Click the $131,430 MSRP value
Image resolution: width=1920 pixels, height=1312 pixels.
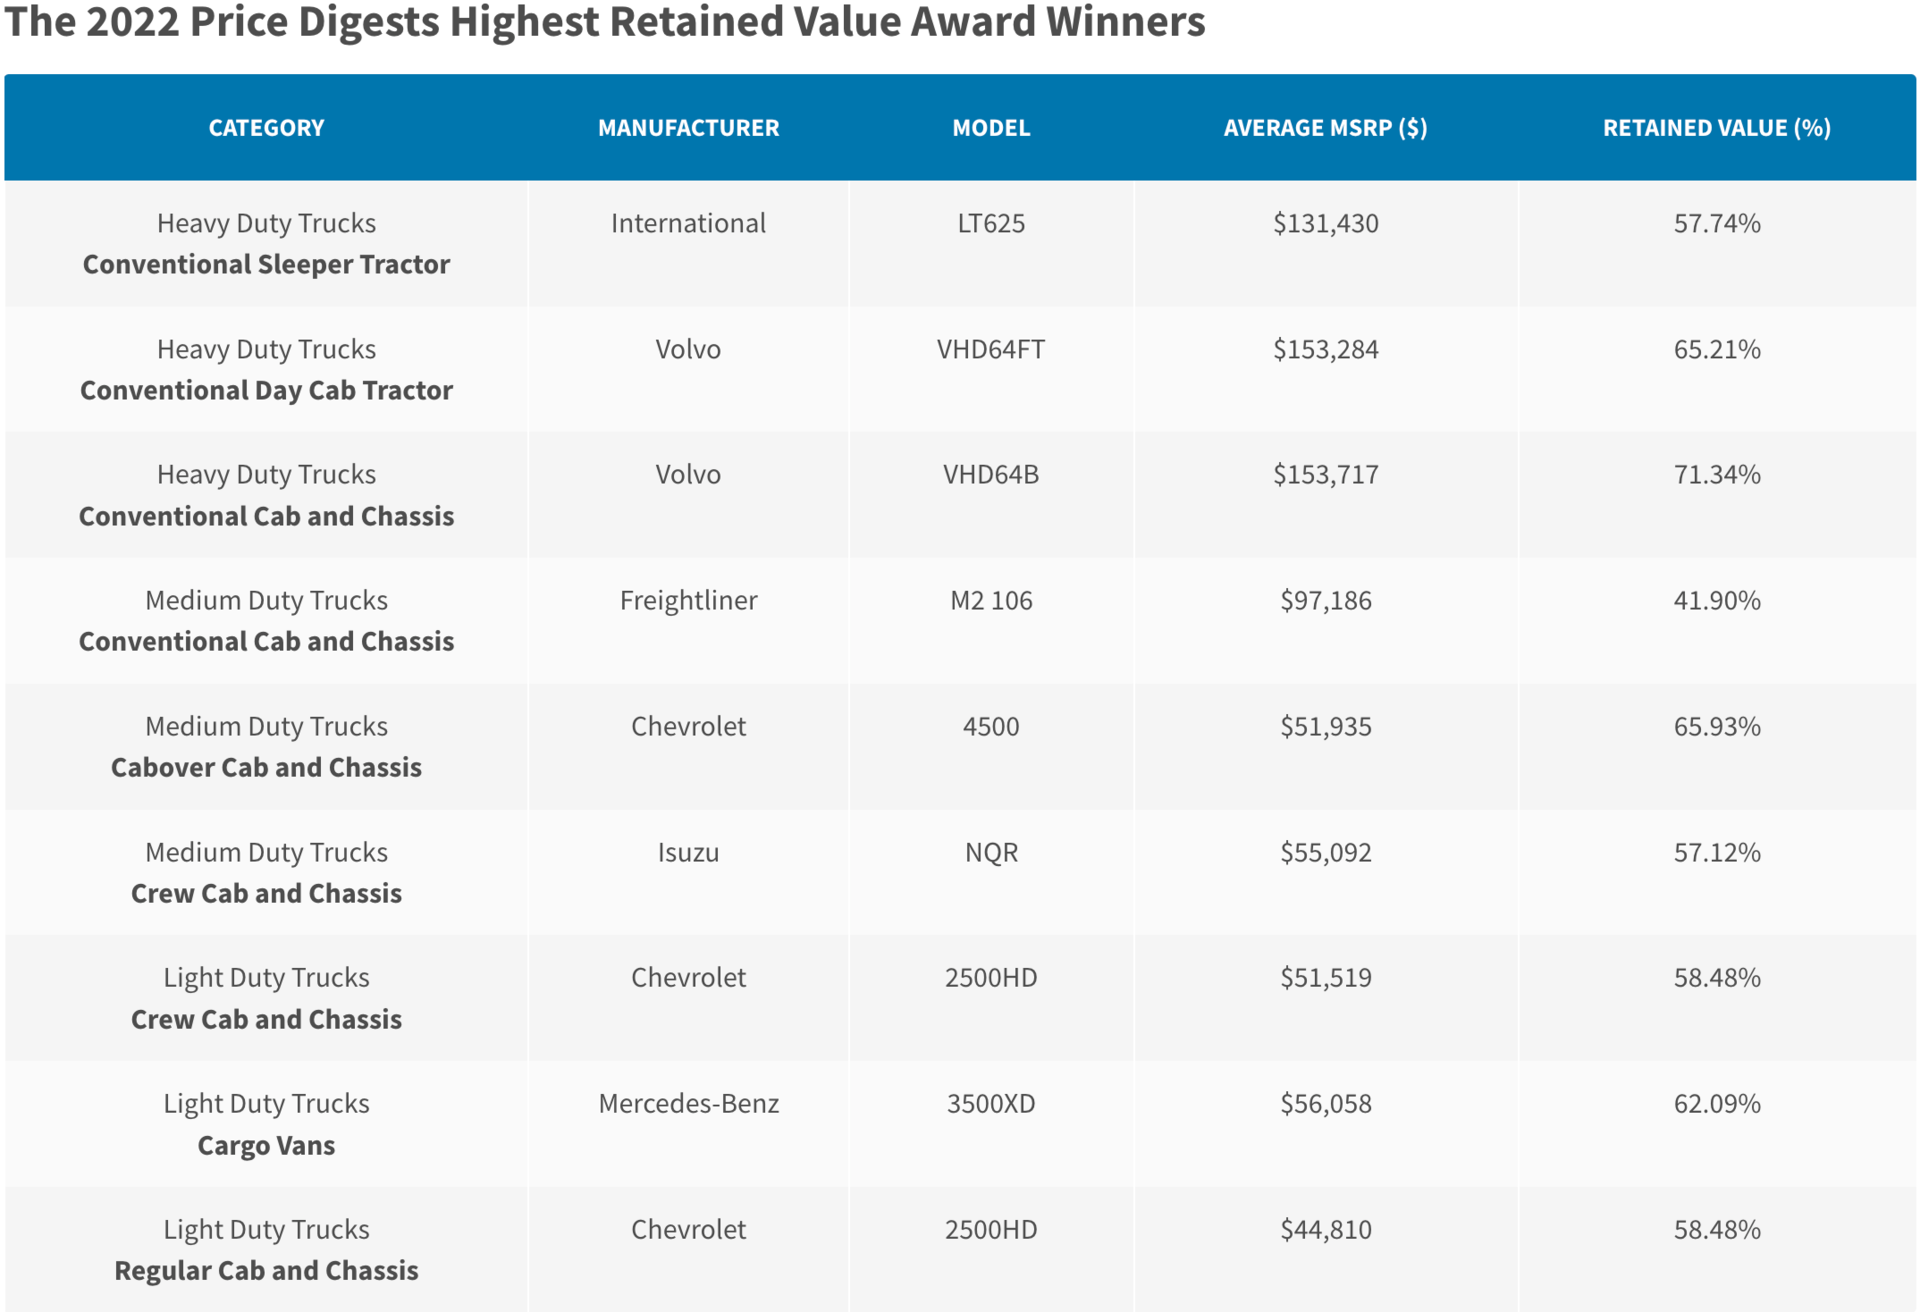[x=1325, y=223]
